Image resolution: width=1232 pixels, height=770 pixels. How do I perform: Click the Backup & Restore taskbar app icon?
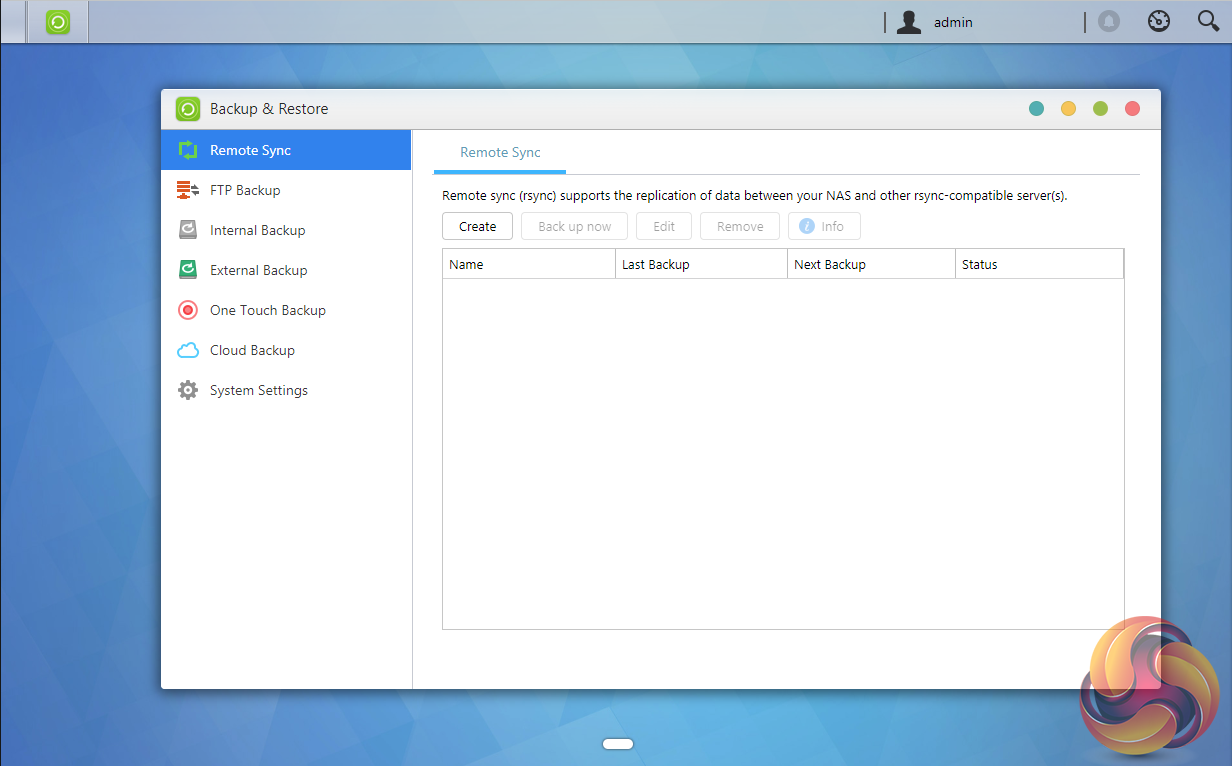(58, 22)
